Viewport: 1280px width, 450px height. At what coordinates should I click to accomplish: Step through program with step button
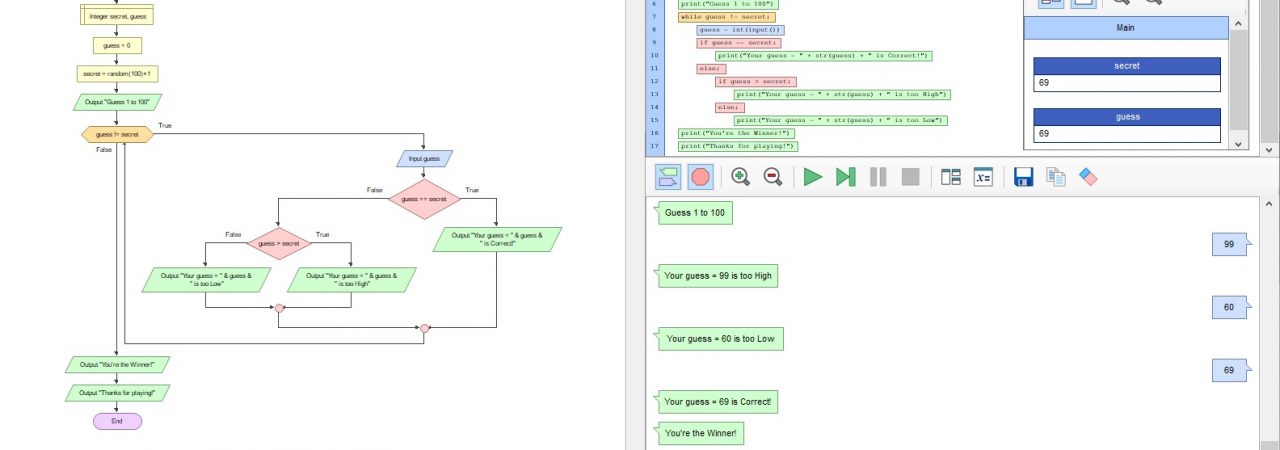[x=845, y=177]
